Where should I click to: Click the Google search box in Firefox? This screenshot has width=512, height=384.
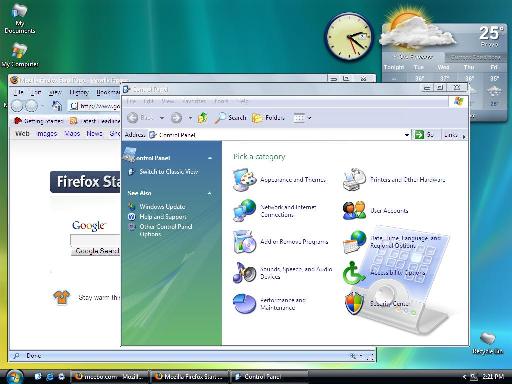coord(95,240)
